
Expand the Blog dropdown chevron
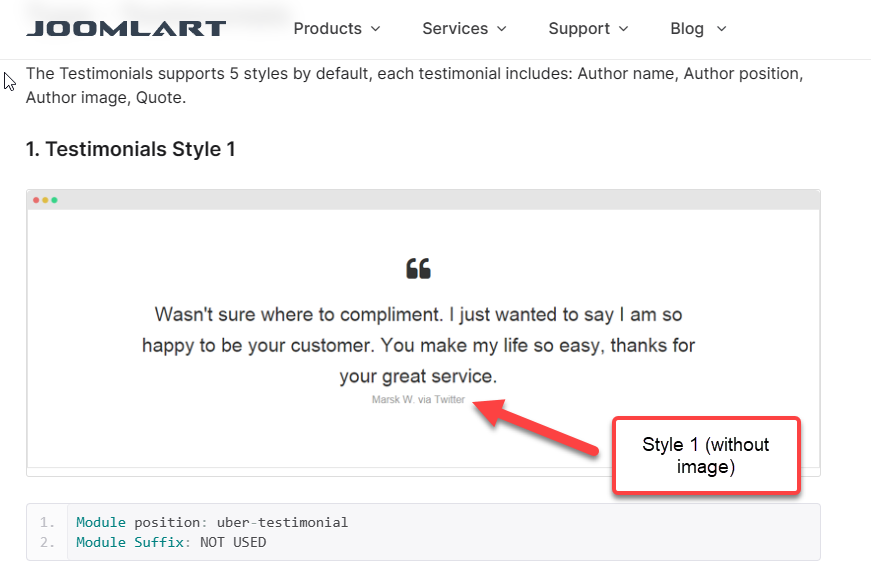(722, 29)
